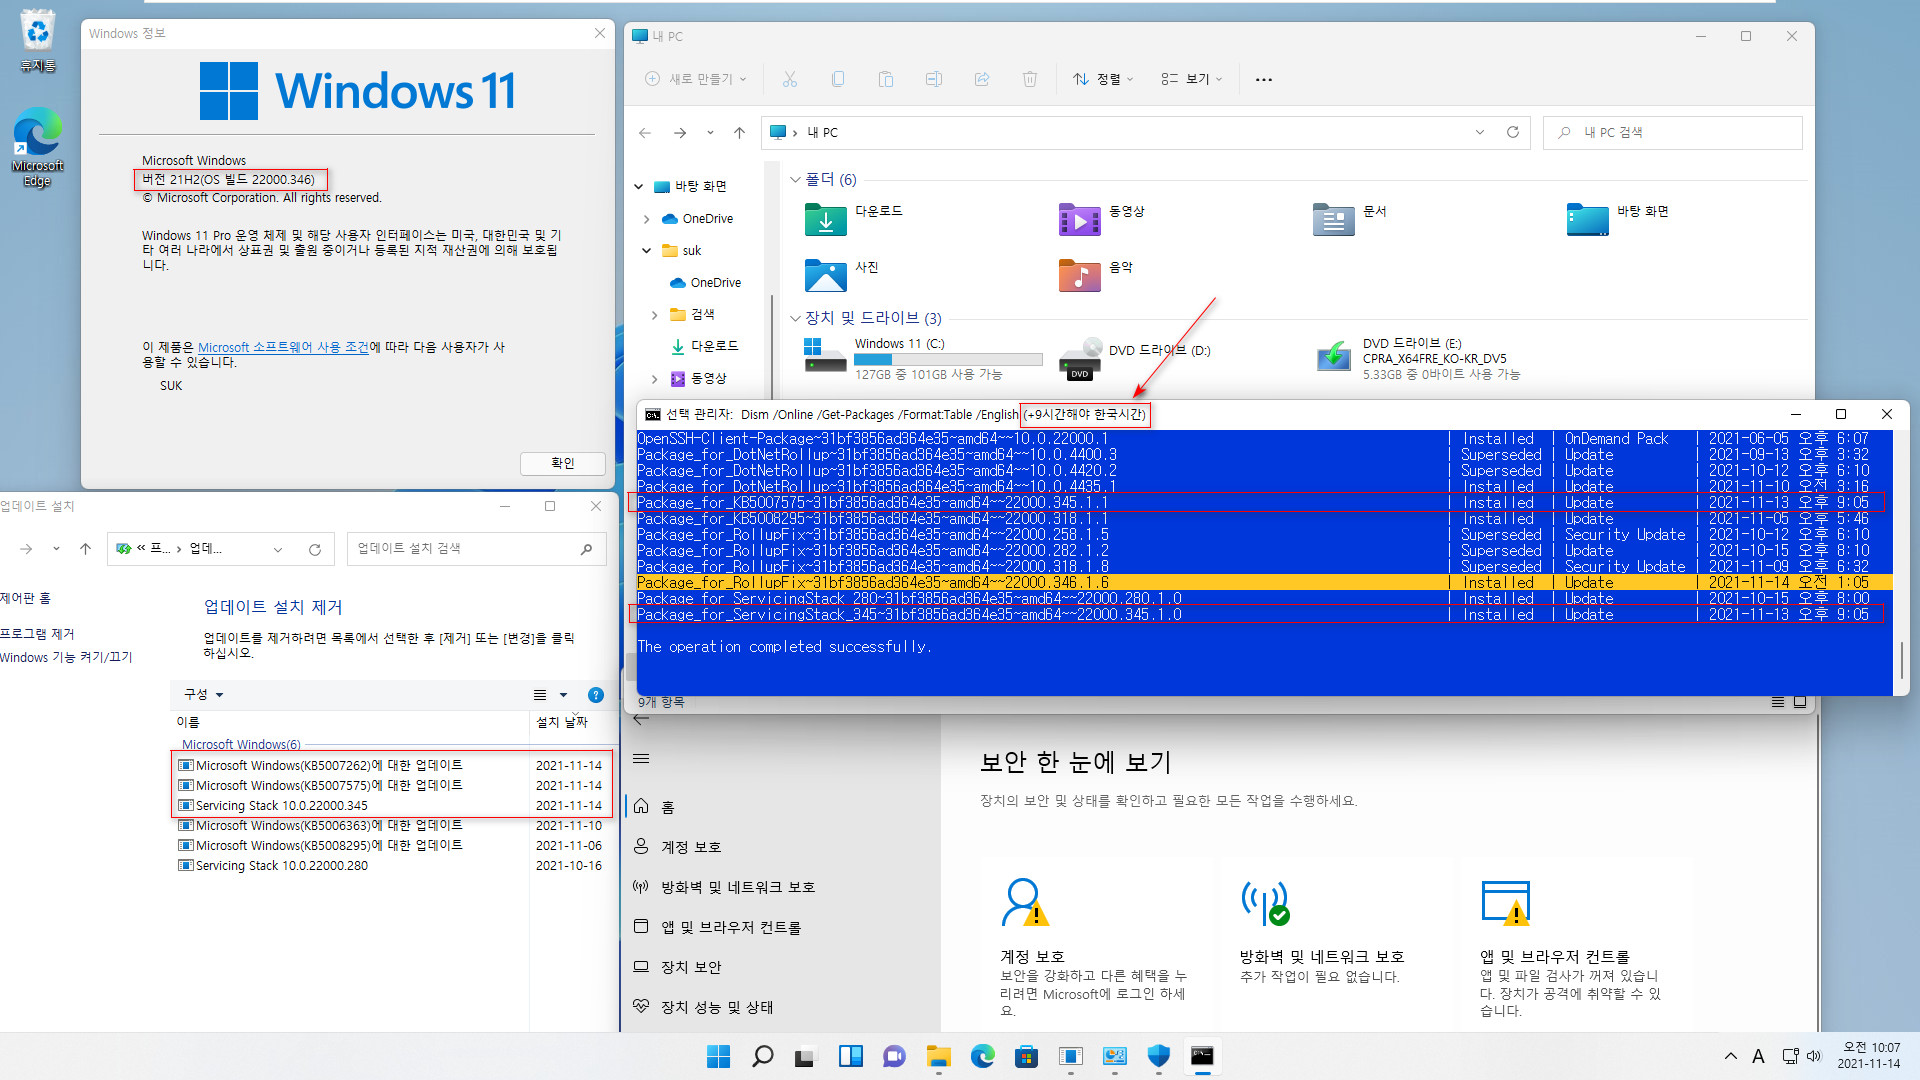Click the 내 PC 검색 search box

click(x=1672, y=132)
